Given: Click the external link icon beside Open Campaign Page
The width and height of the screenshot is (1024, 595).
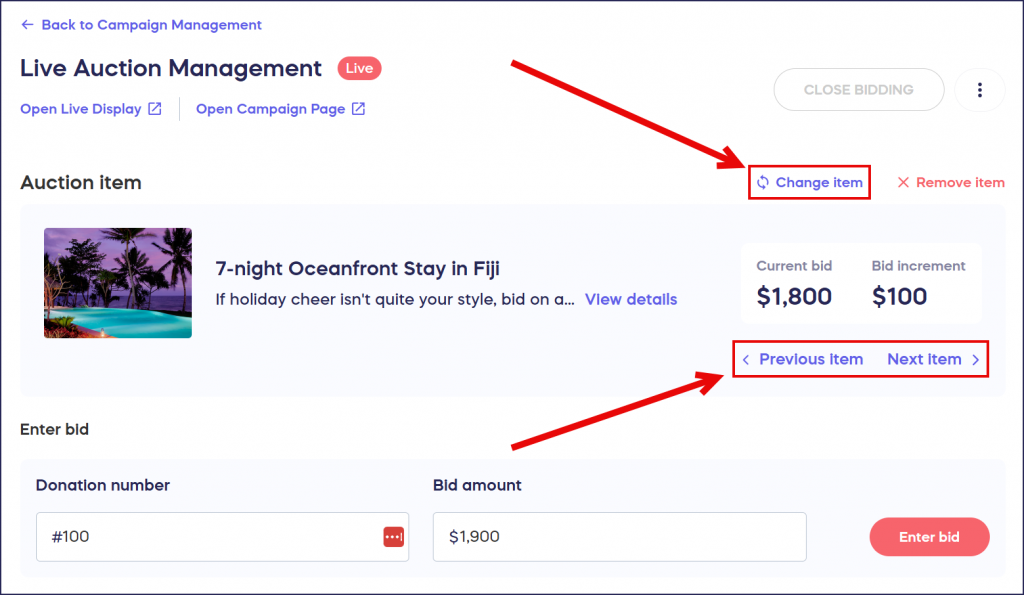Looking at the screenshot, I should click(359, 109).
